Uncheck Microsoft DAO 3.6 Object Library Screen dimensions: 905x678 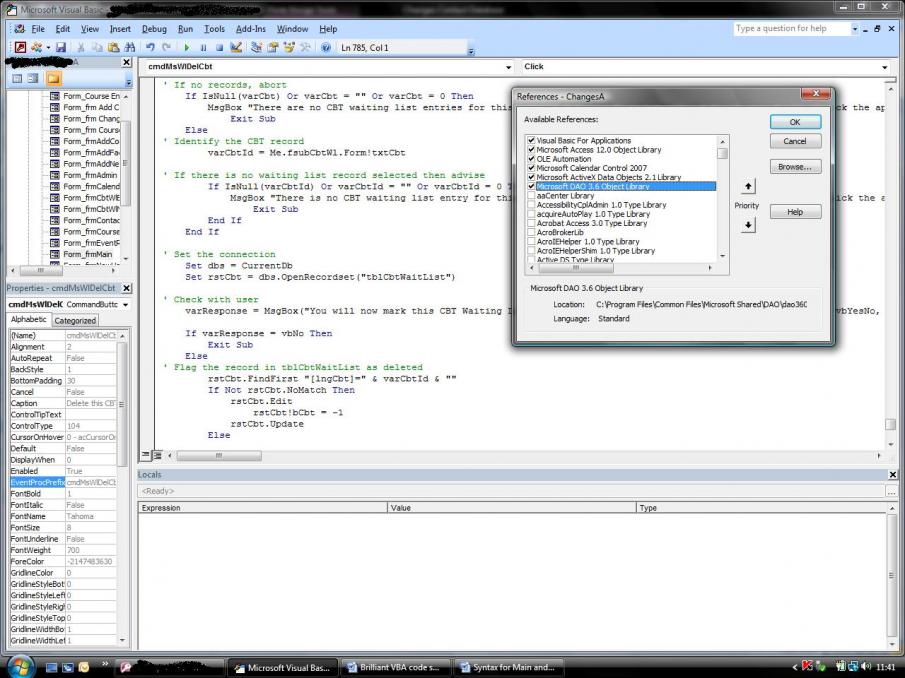pos(531,186)
